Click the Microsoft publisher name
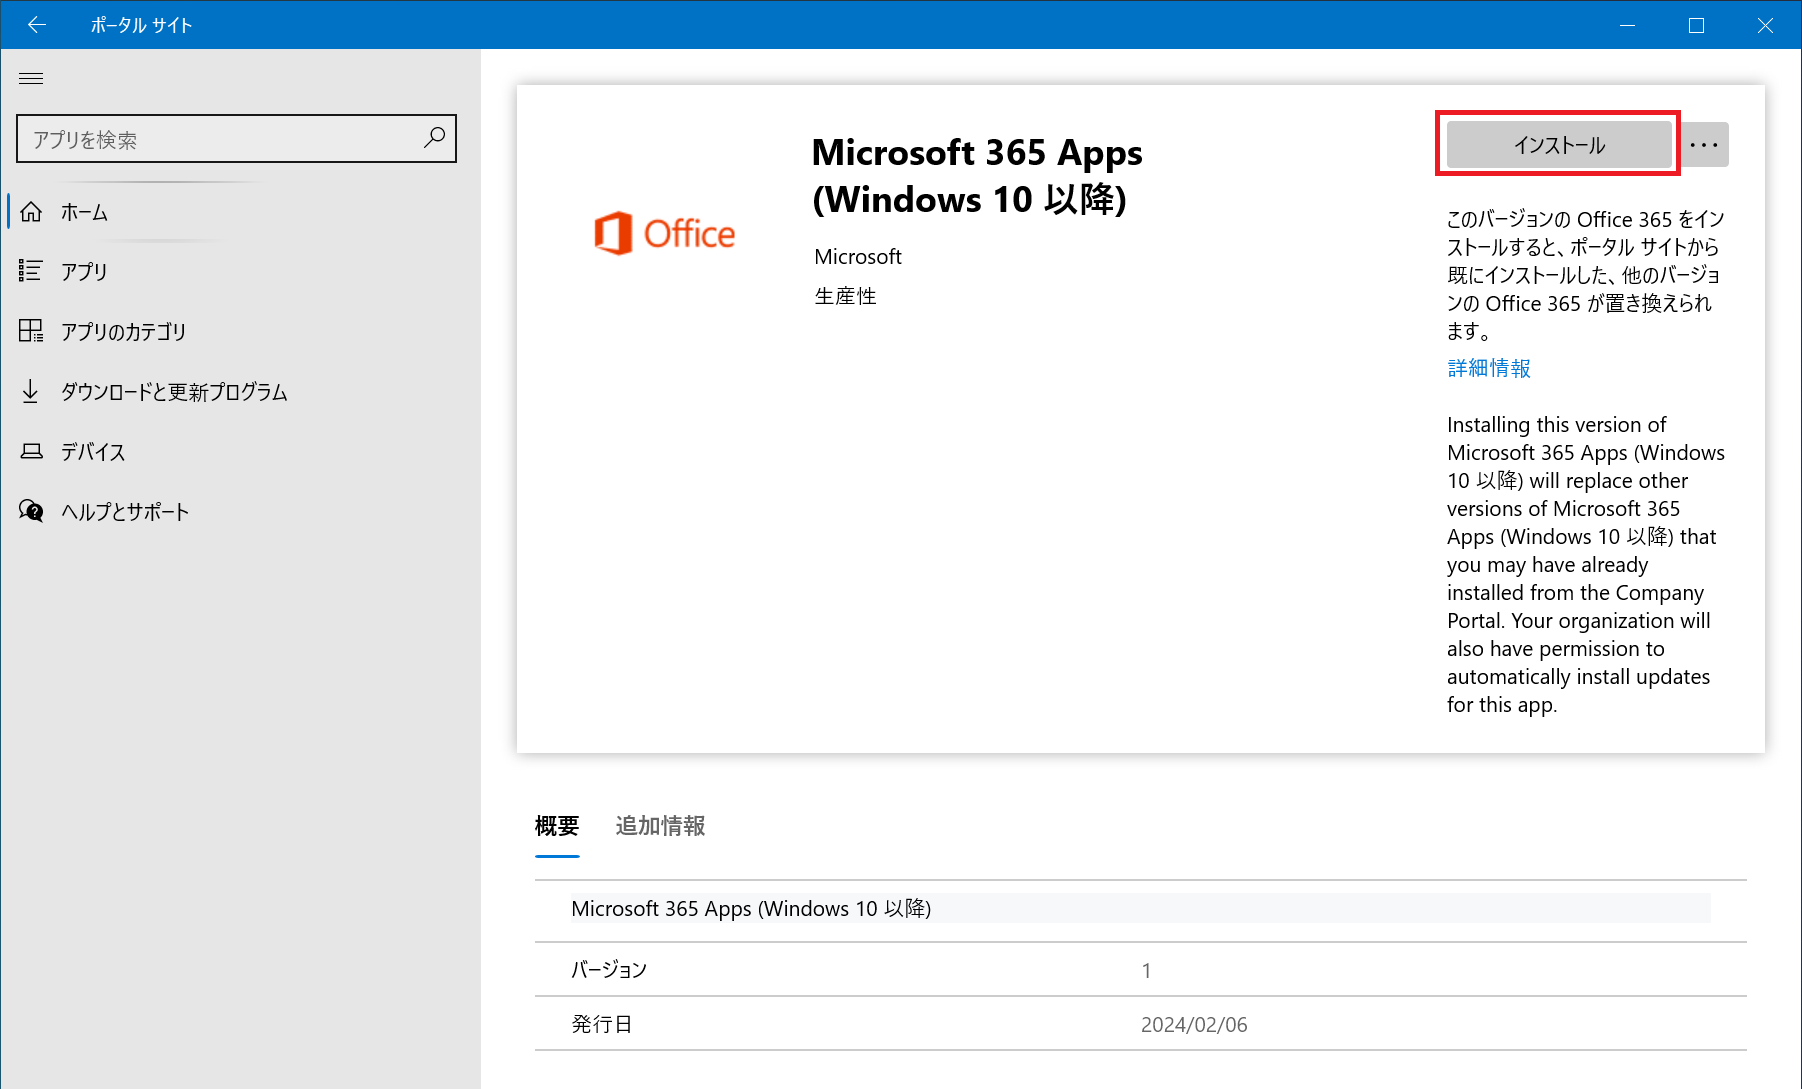Screen dimensions: 1802x1089 pyautogui.click(x=858, y=257)
